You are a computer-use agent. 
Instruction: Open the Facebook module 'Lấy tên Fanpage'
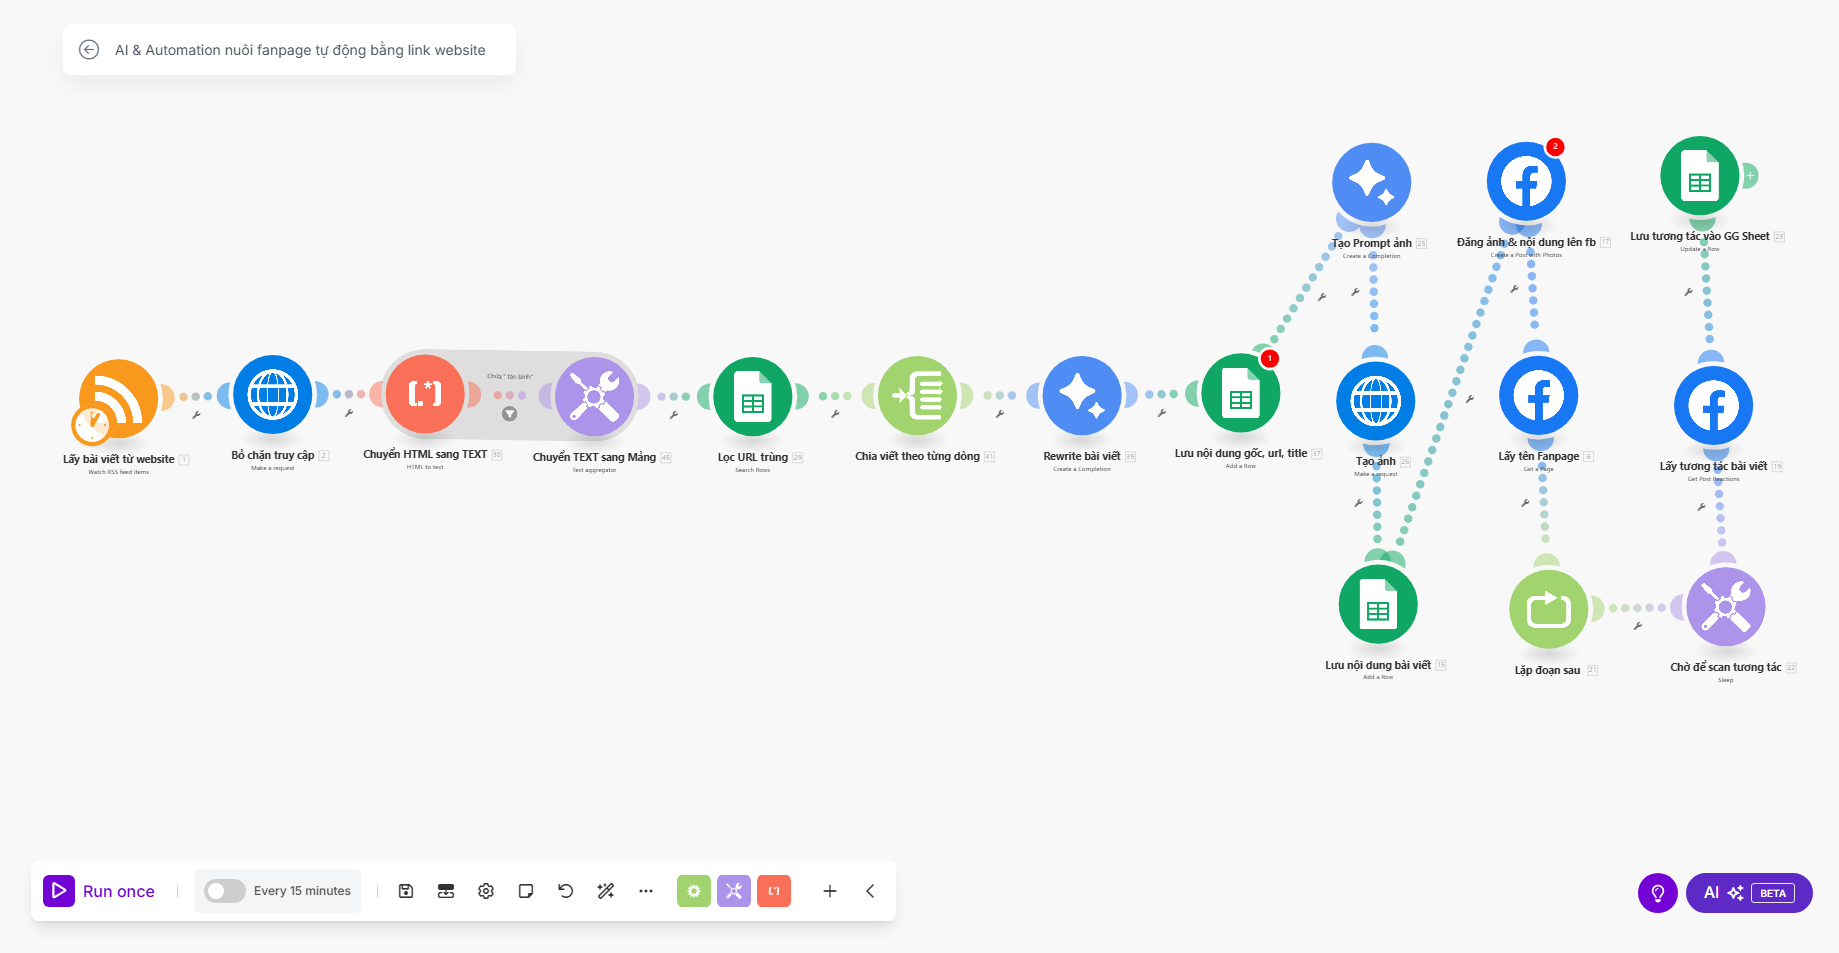[x=1539, y=395]
